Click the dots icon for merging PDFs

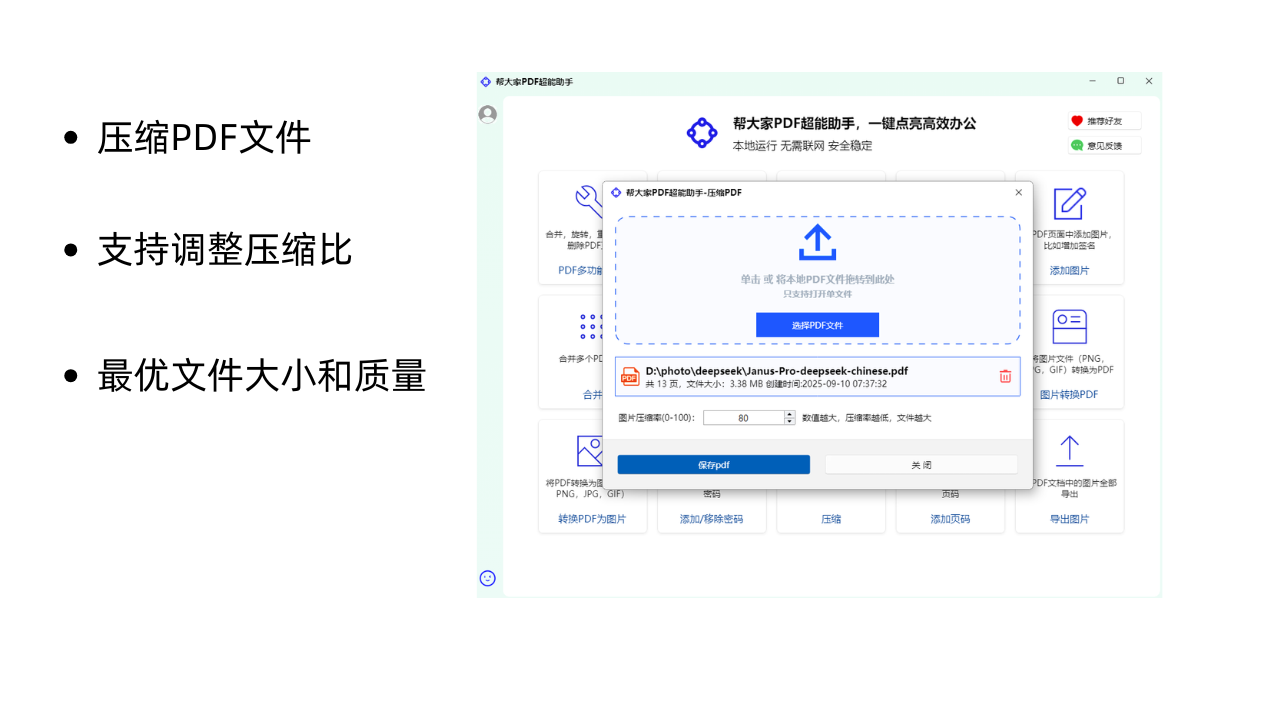pos(589,328)
